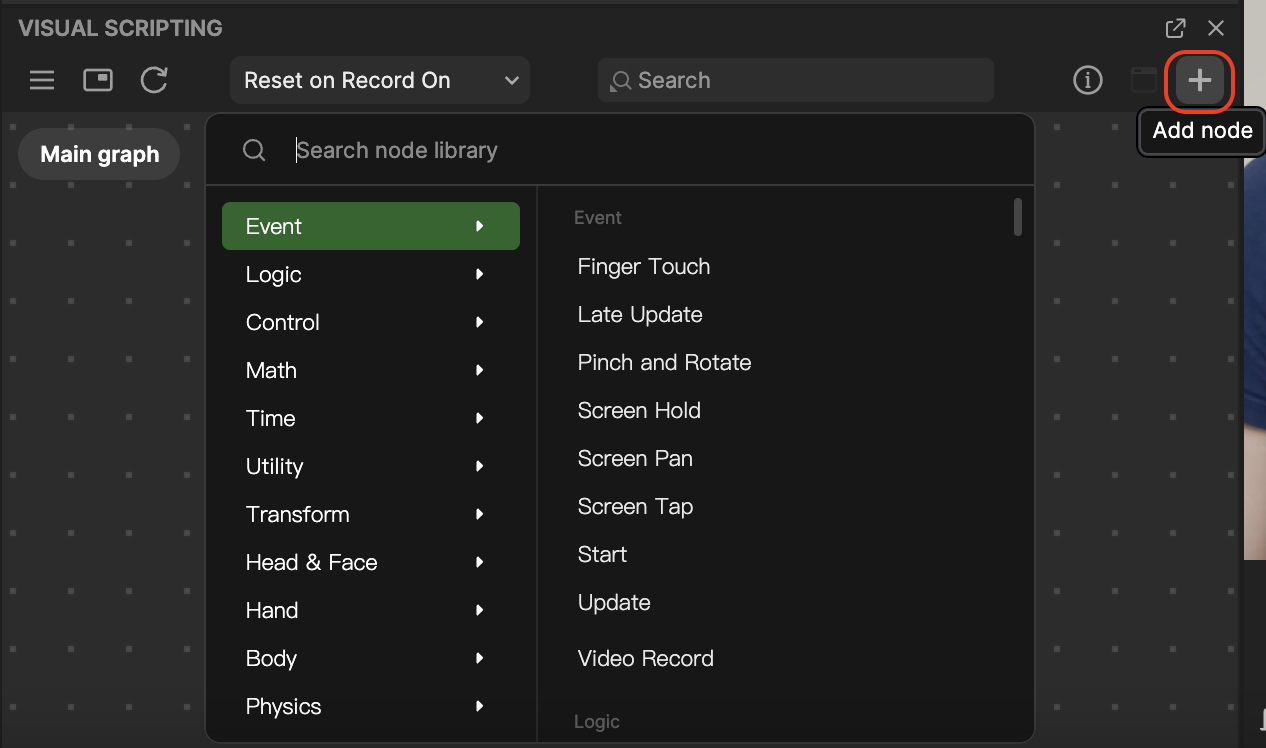Click the refresh graph icon

[x=154, y=80]
